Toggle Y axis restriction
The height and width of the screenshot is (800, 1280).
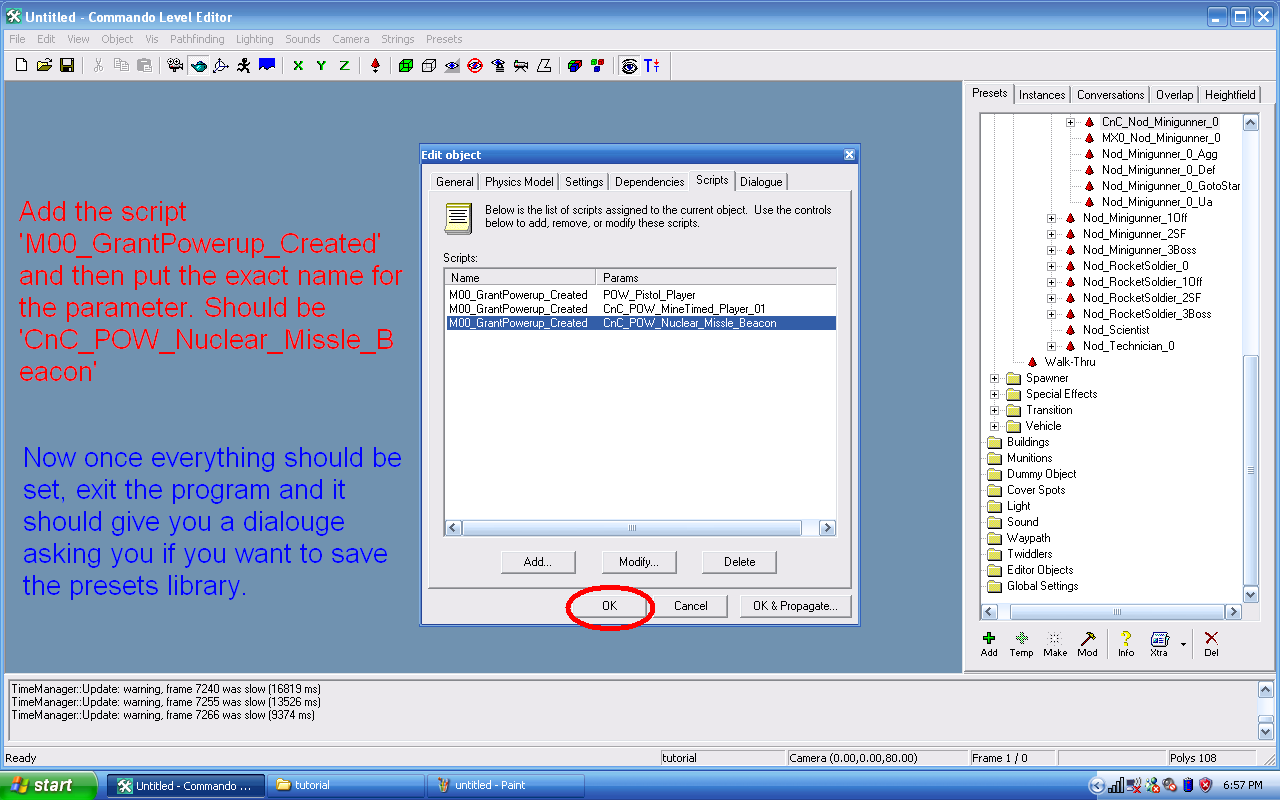[x=321, y=66]
